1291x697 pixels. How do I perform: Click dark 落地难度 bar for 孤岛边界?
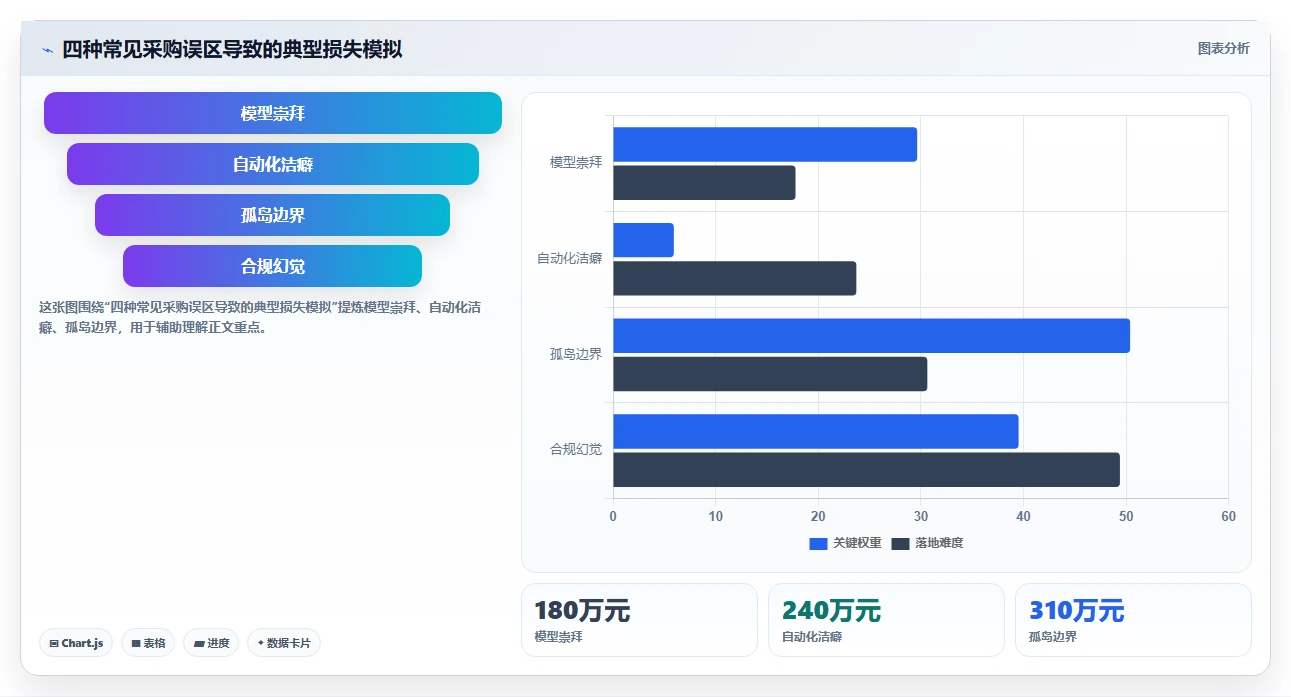click(770, 374)
